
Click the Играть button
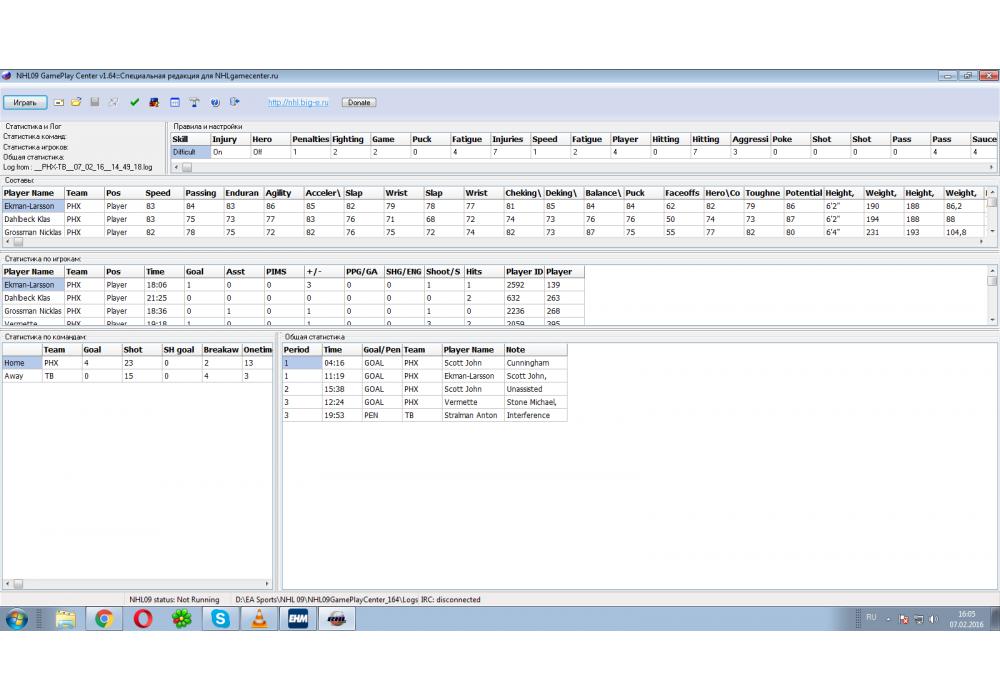pyautogui.click(x=25, y=102)
